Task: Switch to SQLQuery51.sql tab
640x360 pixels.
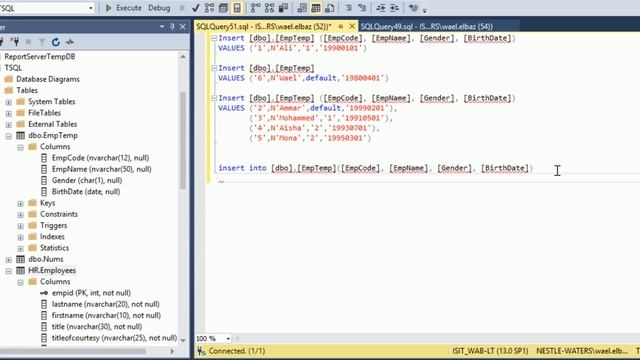Action: [x=264, y=27]
